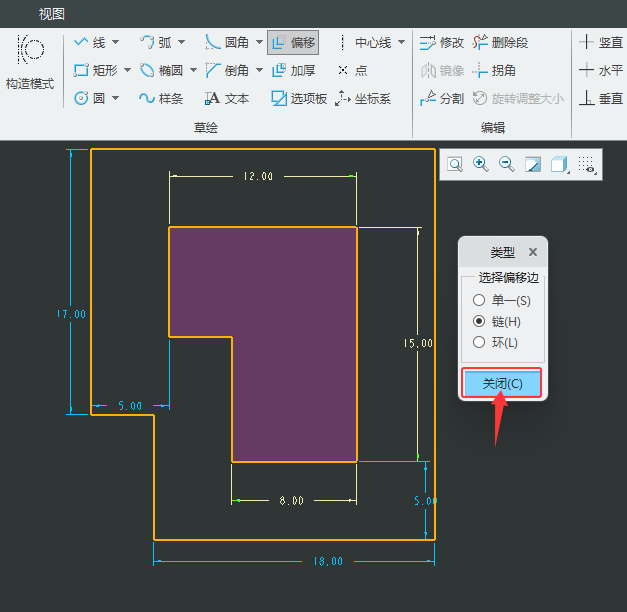Expand the 倒角 chamfer dropdown arrow
Screen dimensions: 627x612
[x=259, y=70]
